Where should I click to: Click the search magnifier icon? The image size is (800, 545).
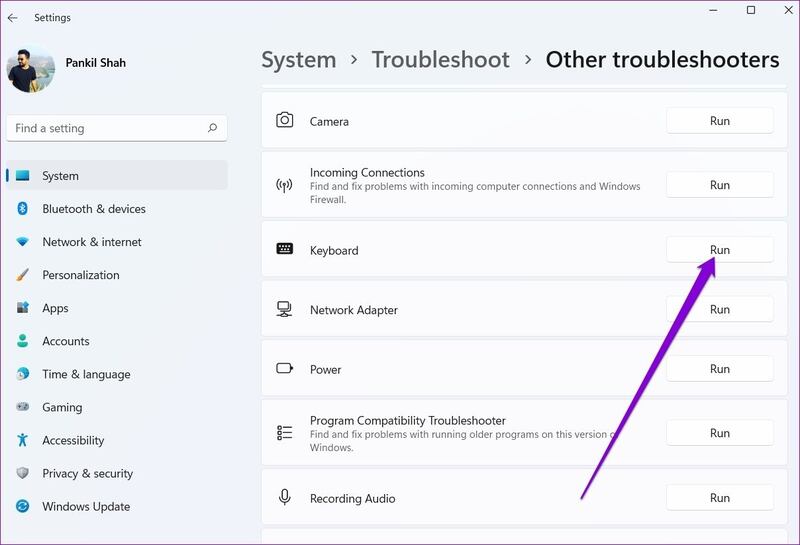pyautogui.click(x=212, y=128)
